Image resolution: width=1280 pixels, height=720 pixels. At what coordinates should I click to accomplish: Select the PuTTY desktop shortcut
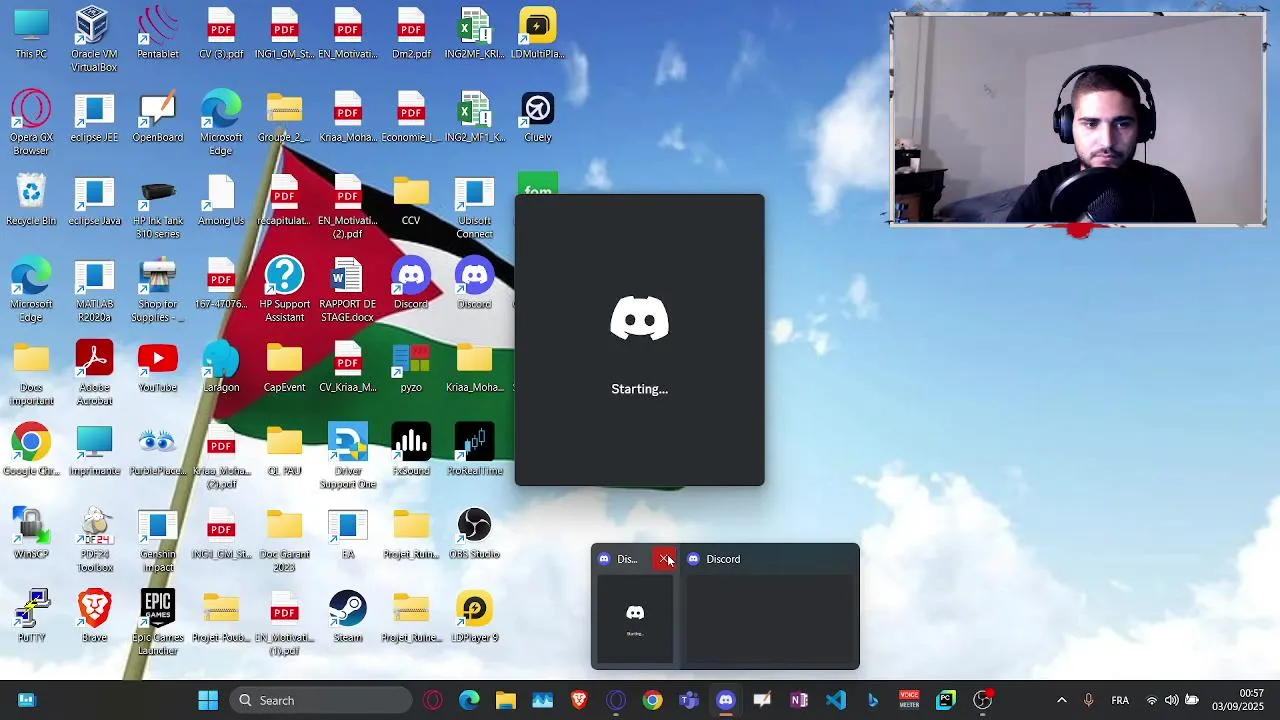[31, 617]
